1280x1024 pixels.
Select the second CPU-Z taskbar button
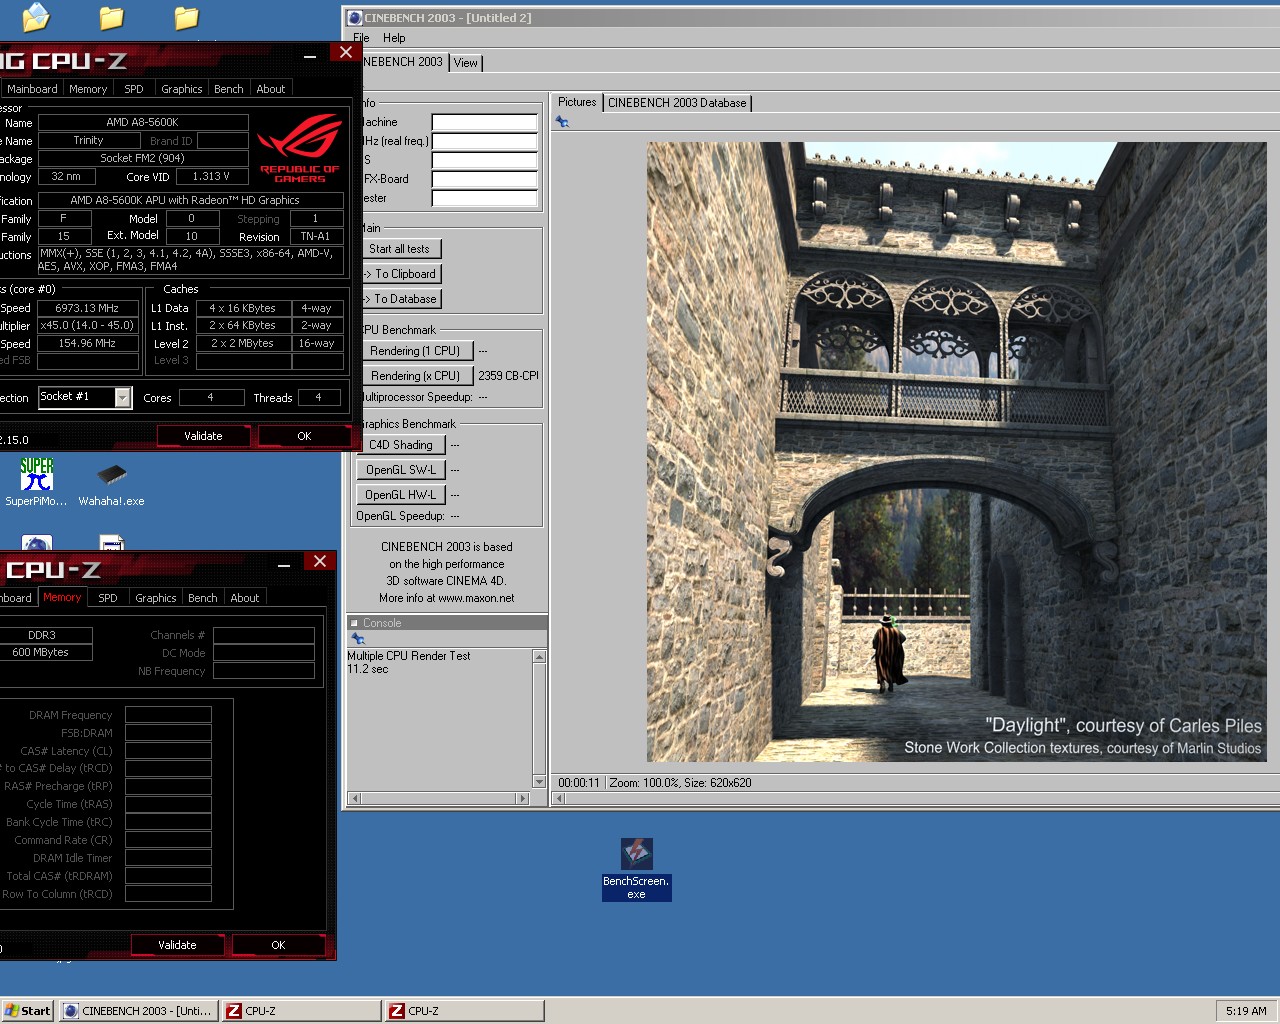[x=465, y=1011]
